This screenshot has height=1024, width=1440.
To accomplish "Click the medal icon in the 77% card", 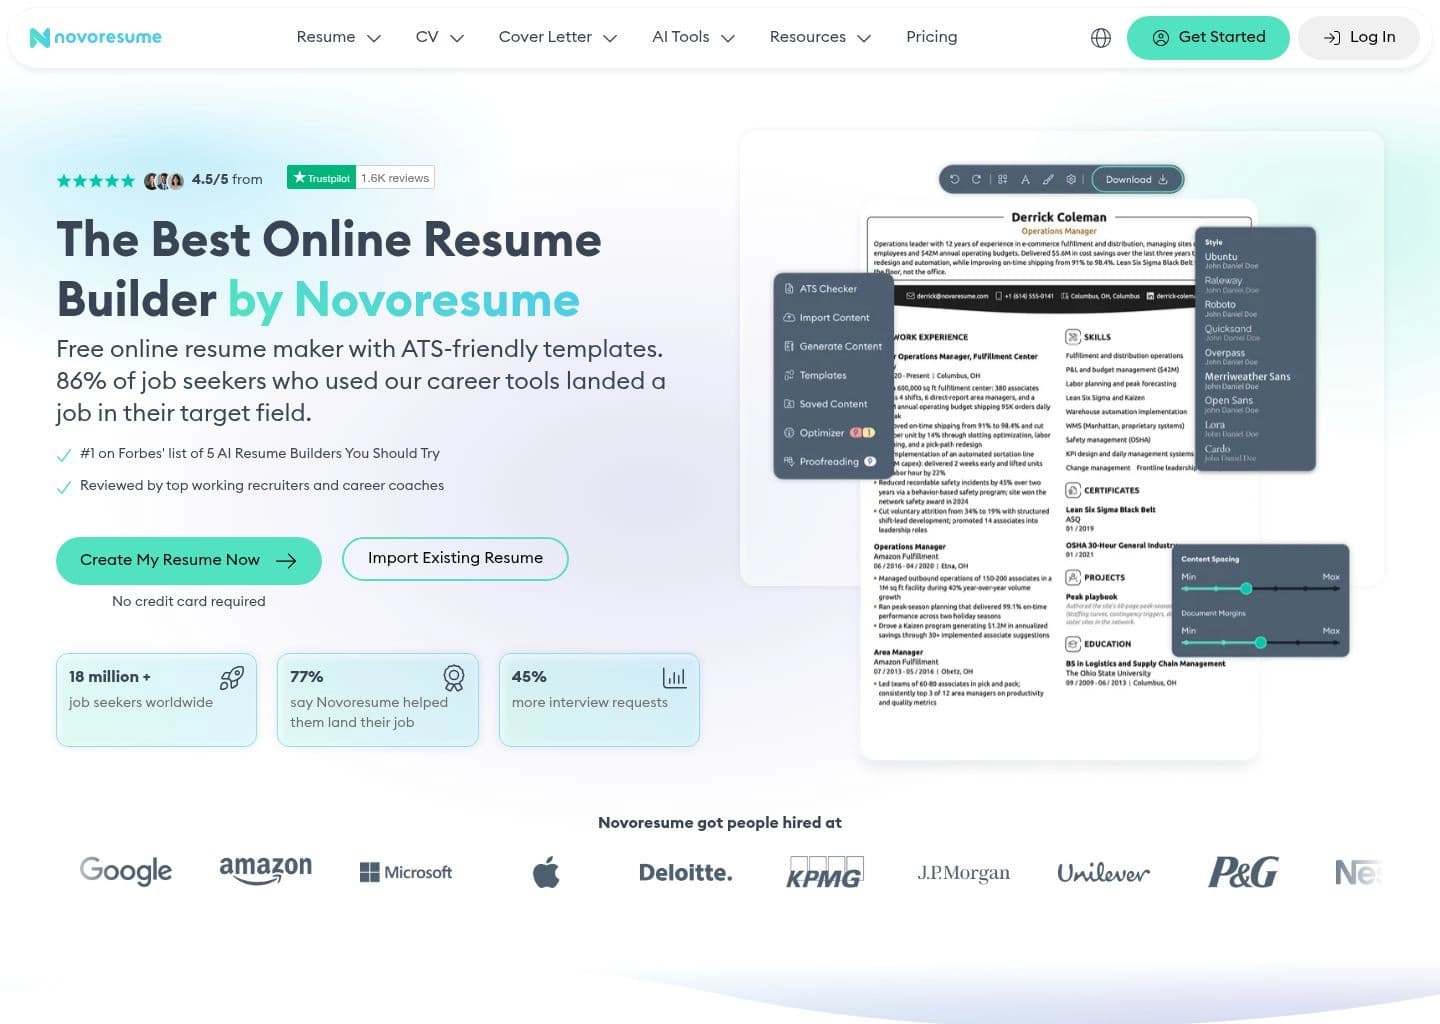I will coord(454,679).
